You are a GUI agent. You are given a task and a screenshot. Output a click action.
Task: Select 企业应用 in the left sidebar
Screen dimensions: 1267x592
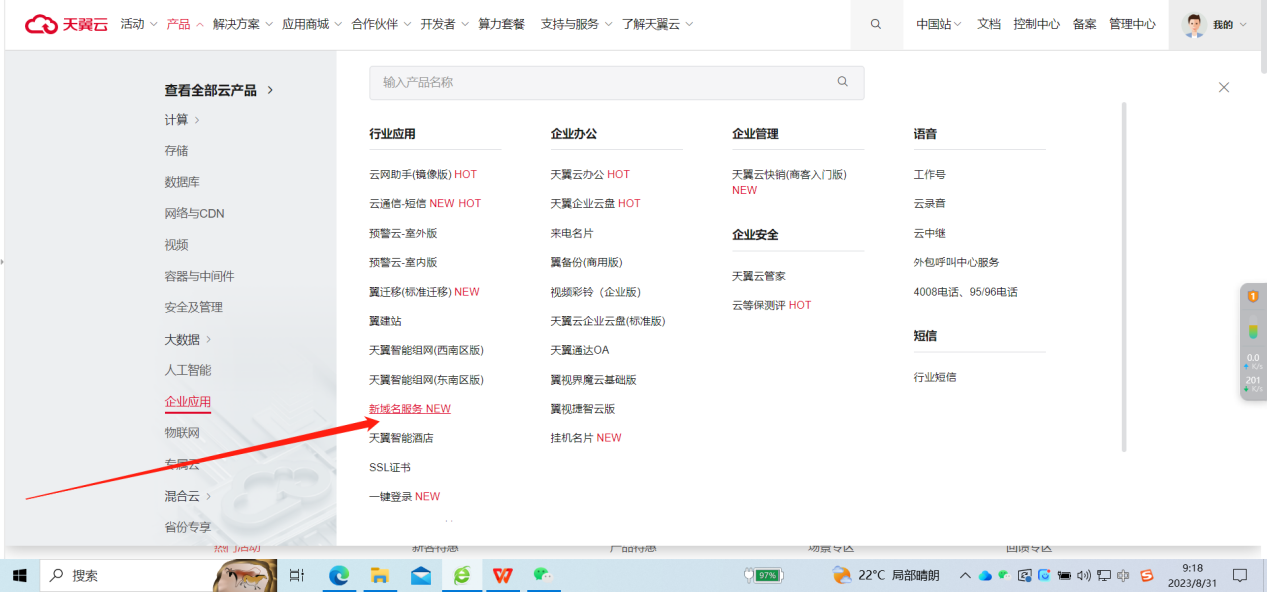pos(187,401)
